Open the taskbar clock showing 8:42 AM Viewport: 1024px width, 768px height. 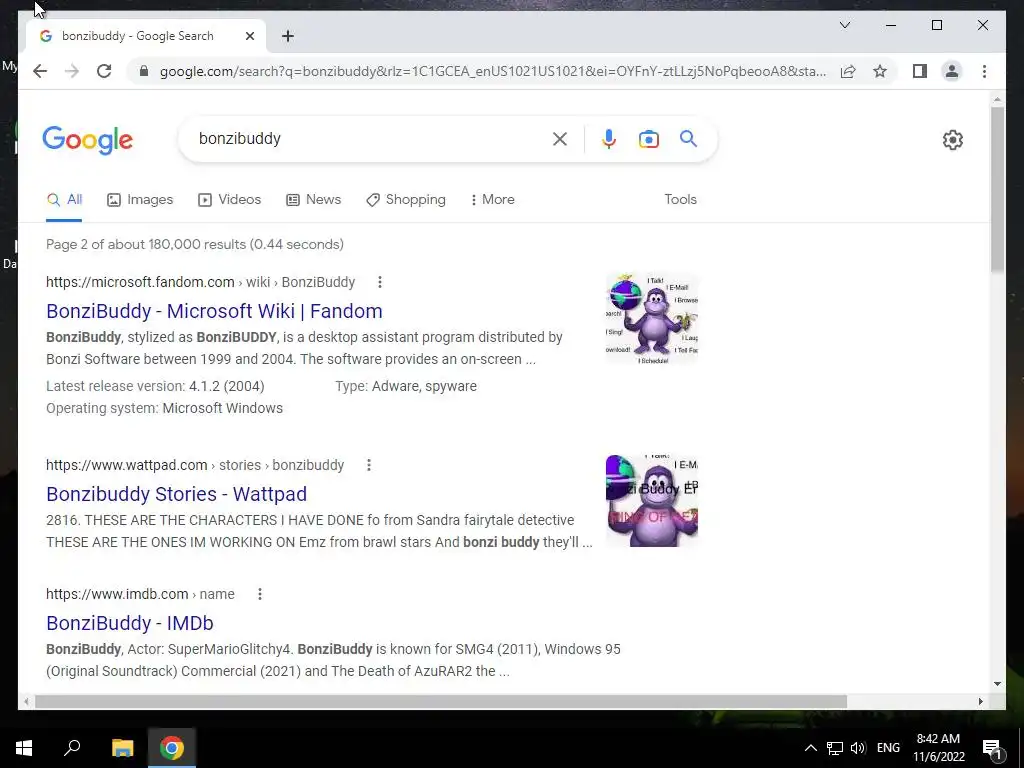938,748
